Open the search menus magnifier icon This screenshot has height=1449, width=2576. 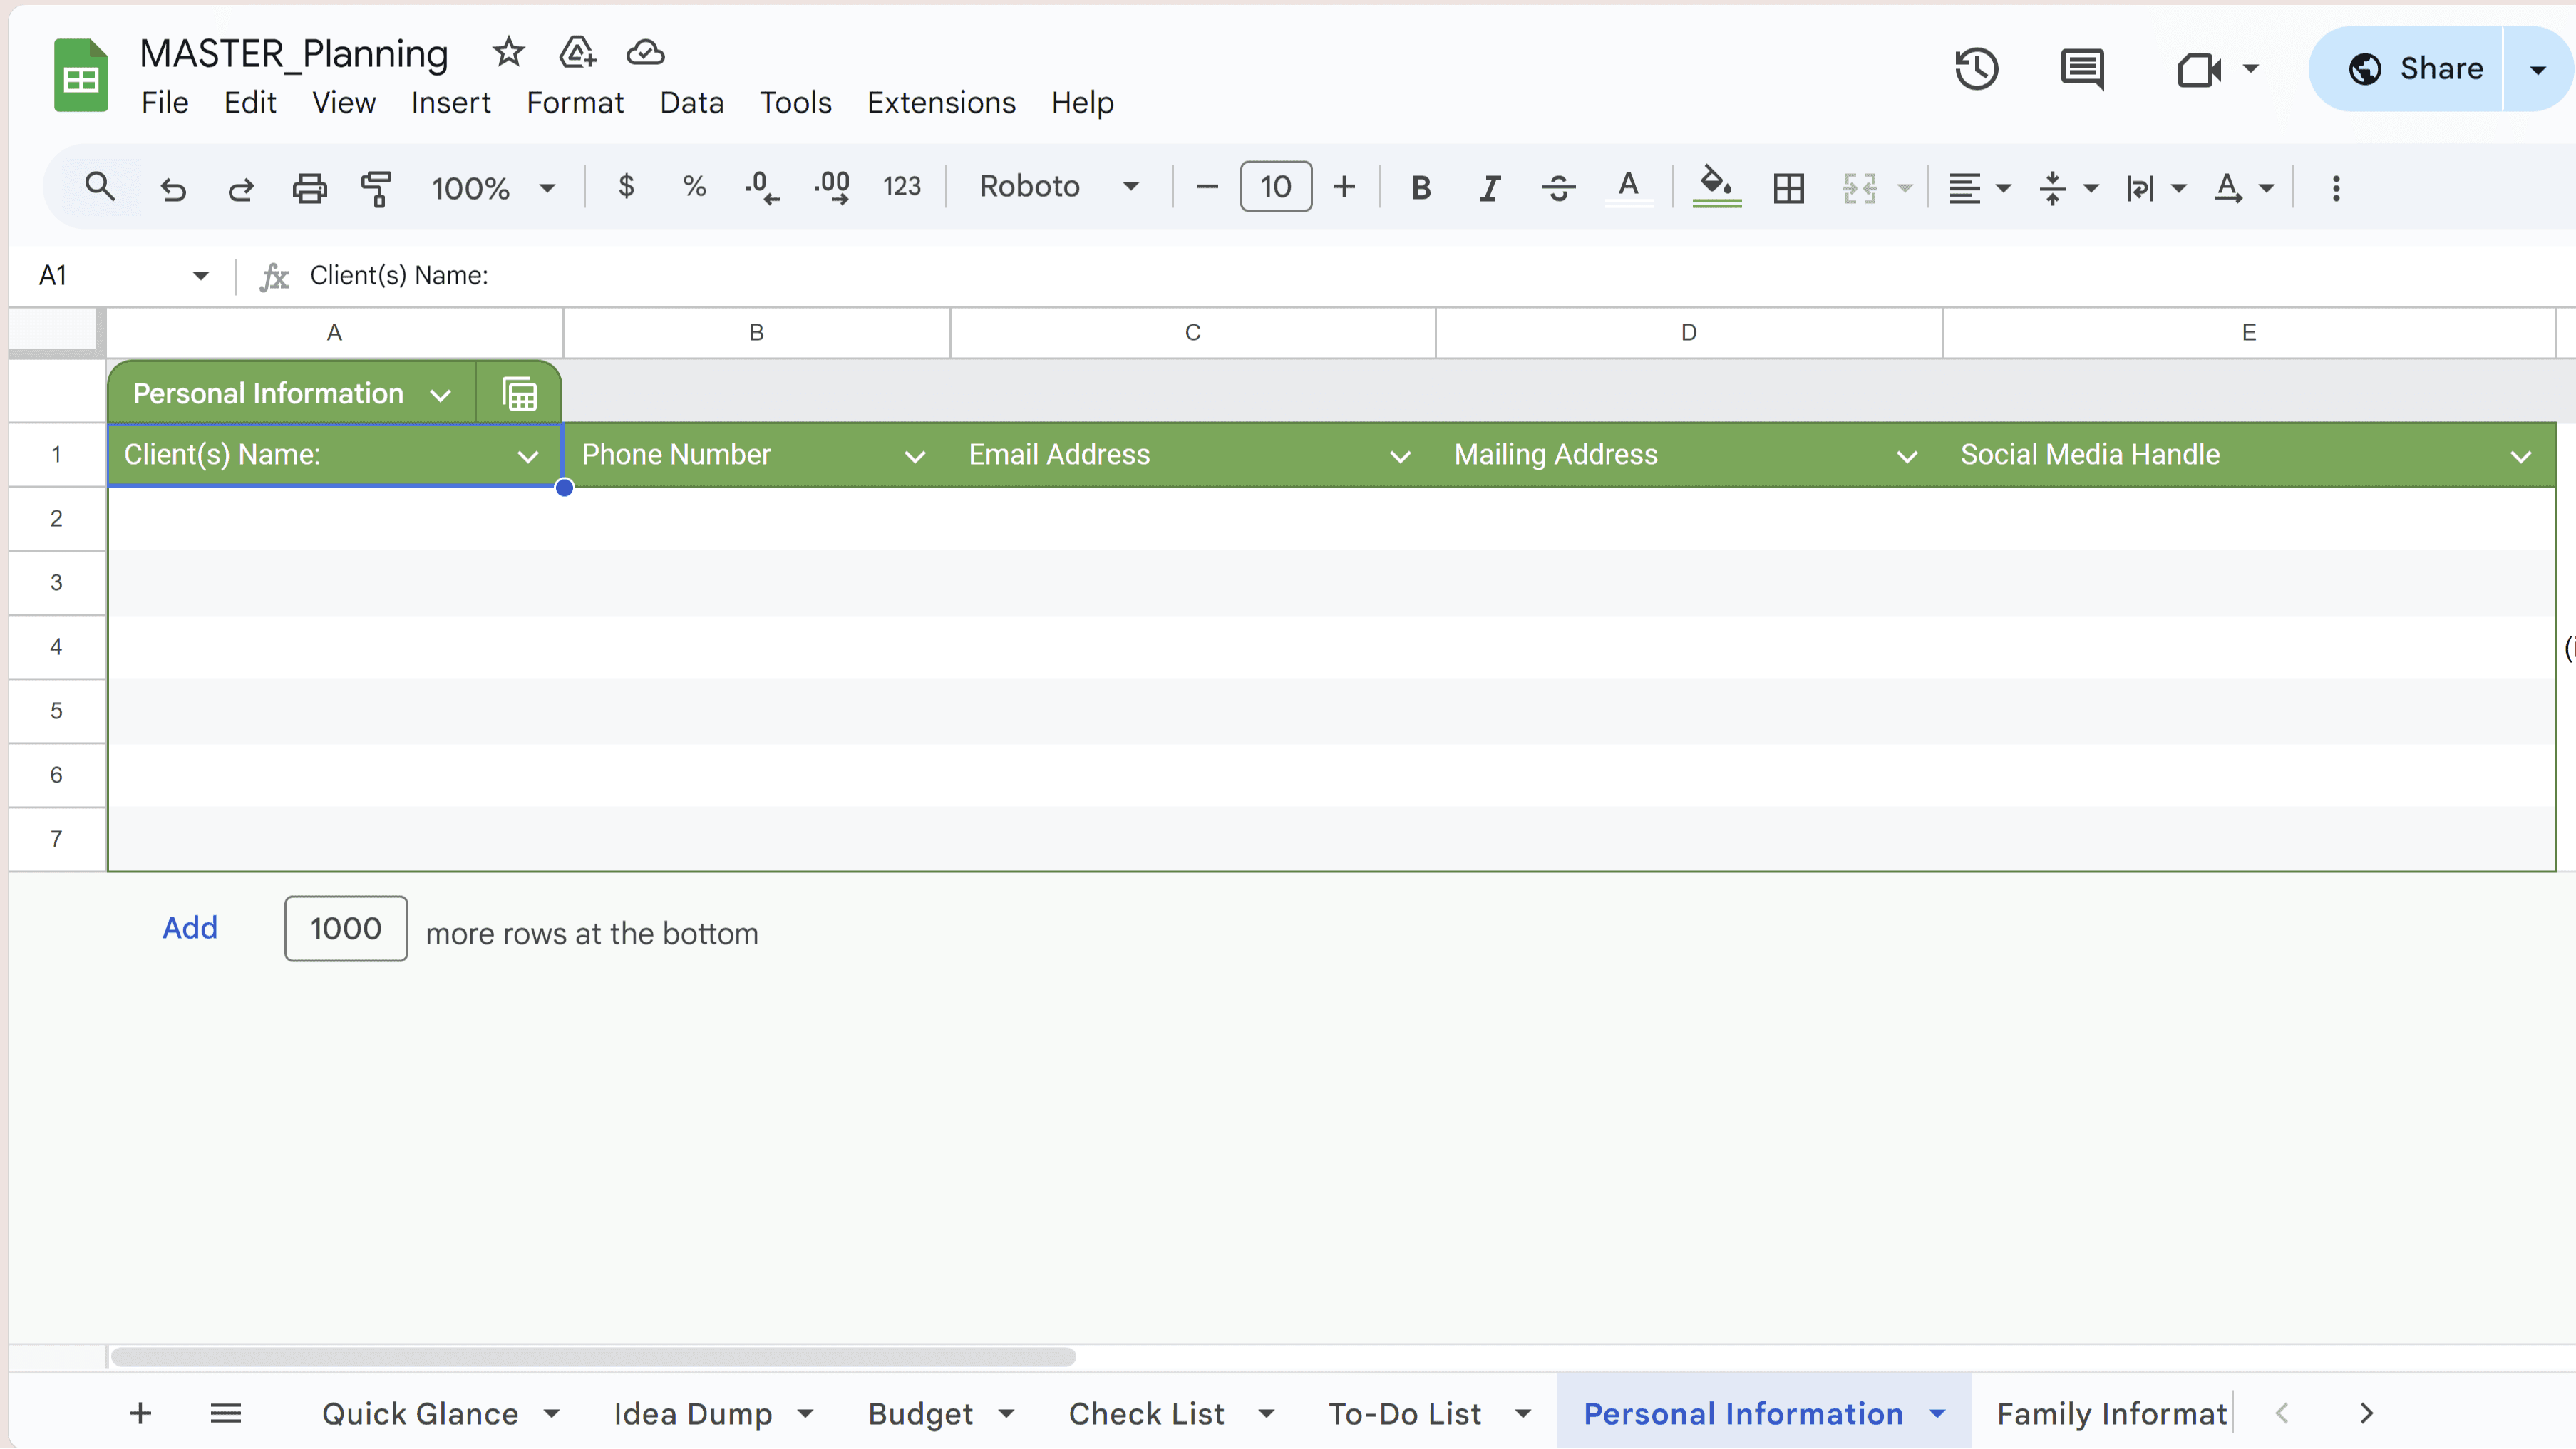click(99, 187)
